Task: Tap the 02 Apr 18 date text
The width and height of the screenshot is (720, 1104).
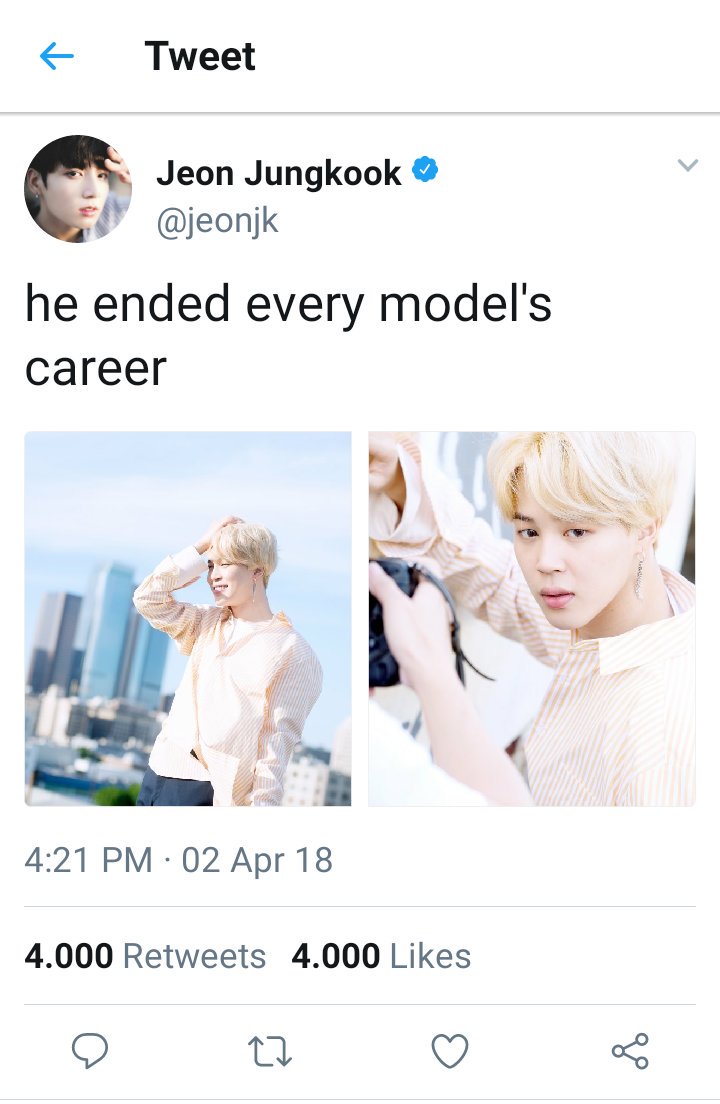Action: pos(258,860)
